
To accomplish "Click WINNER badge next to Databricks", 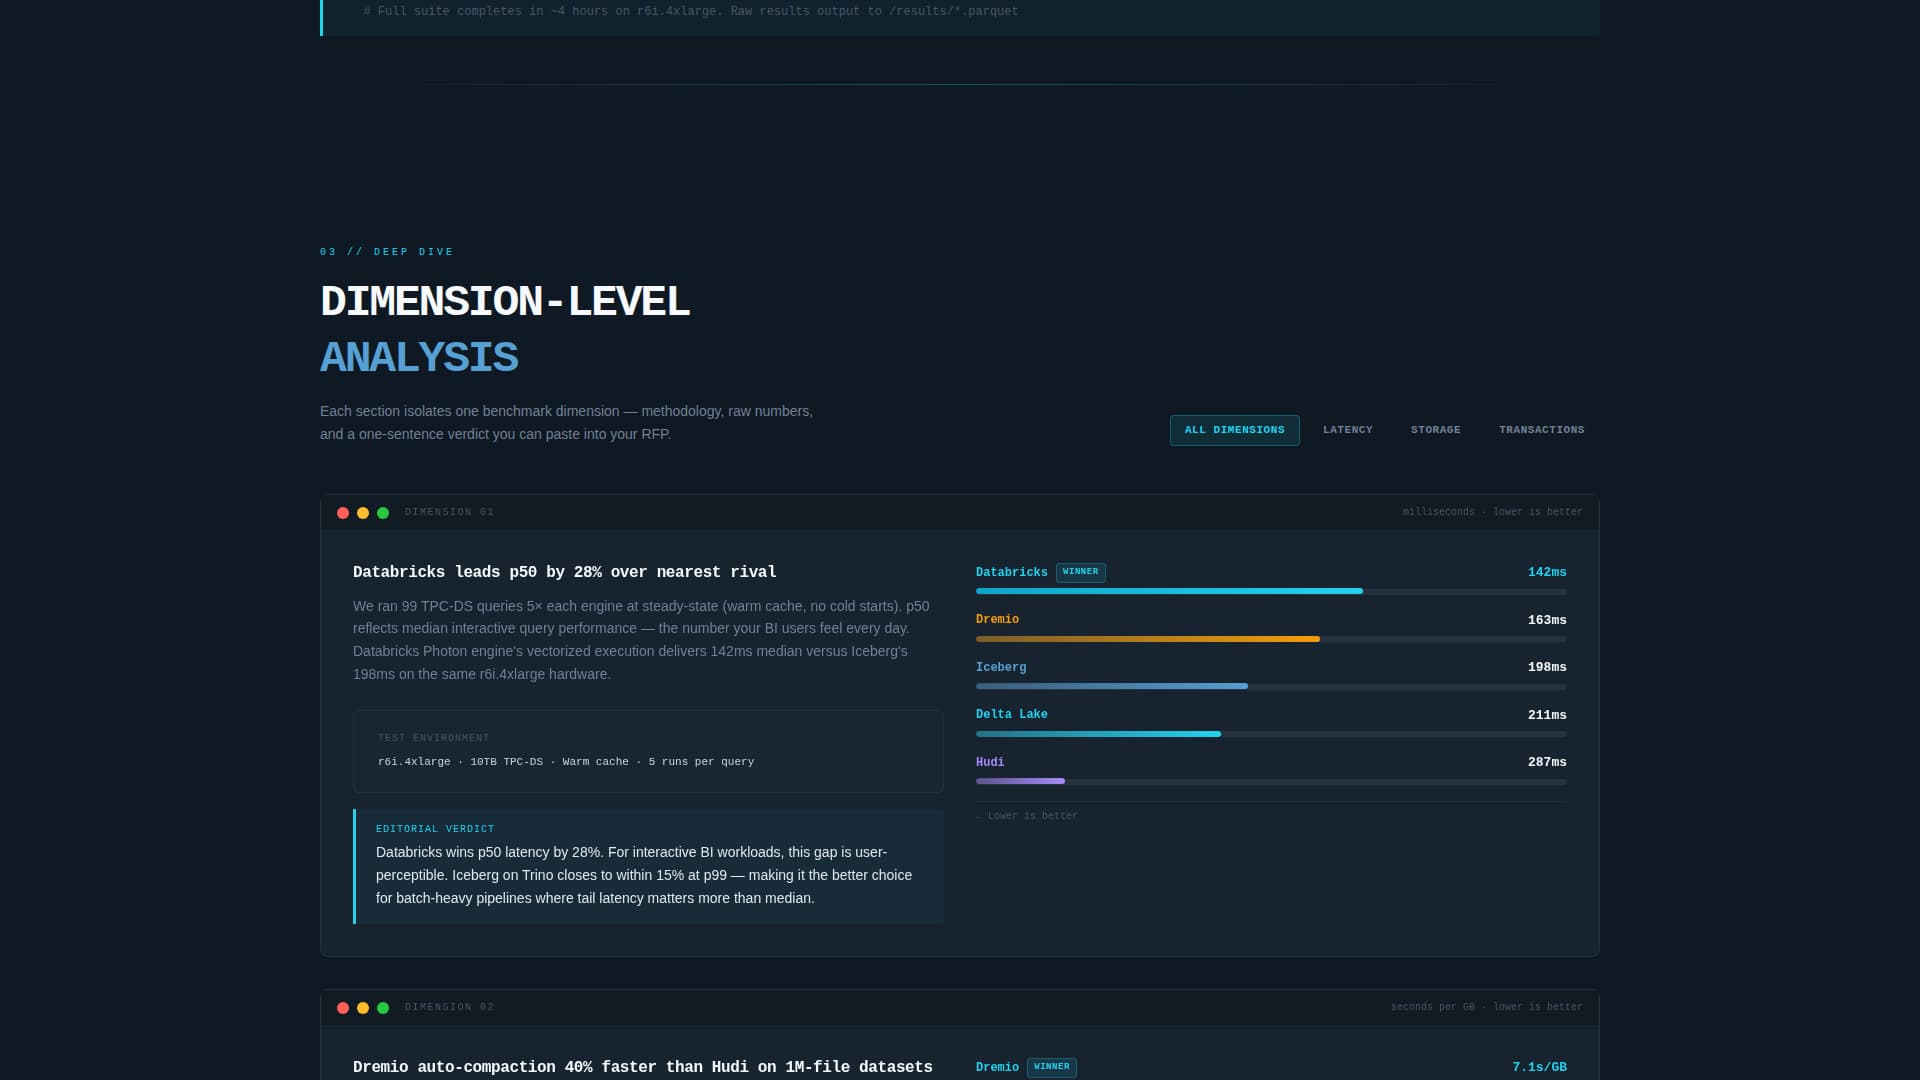I will [x=1080, y=572].
